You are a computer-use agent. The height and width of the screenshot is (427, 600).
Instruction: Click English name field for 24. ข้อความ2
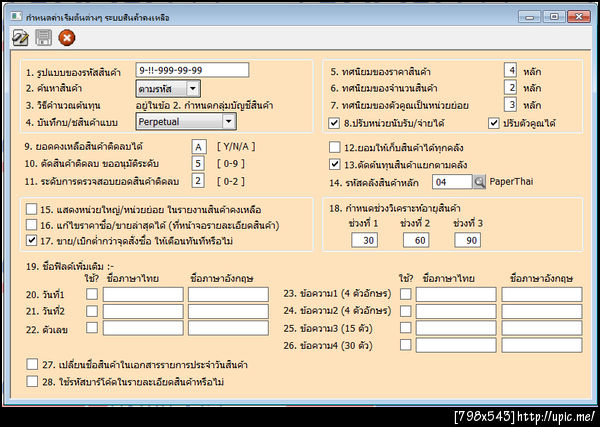[542, 311]
